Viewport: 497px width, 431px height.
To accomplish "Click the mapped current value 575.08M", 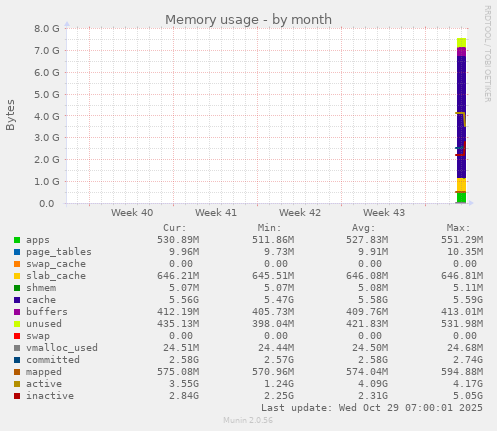I will [x=178, y=372].
